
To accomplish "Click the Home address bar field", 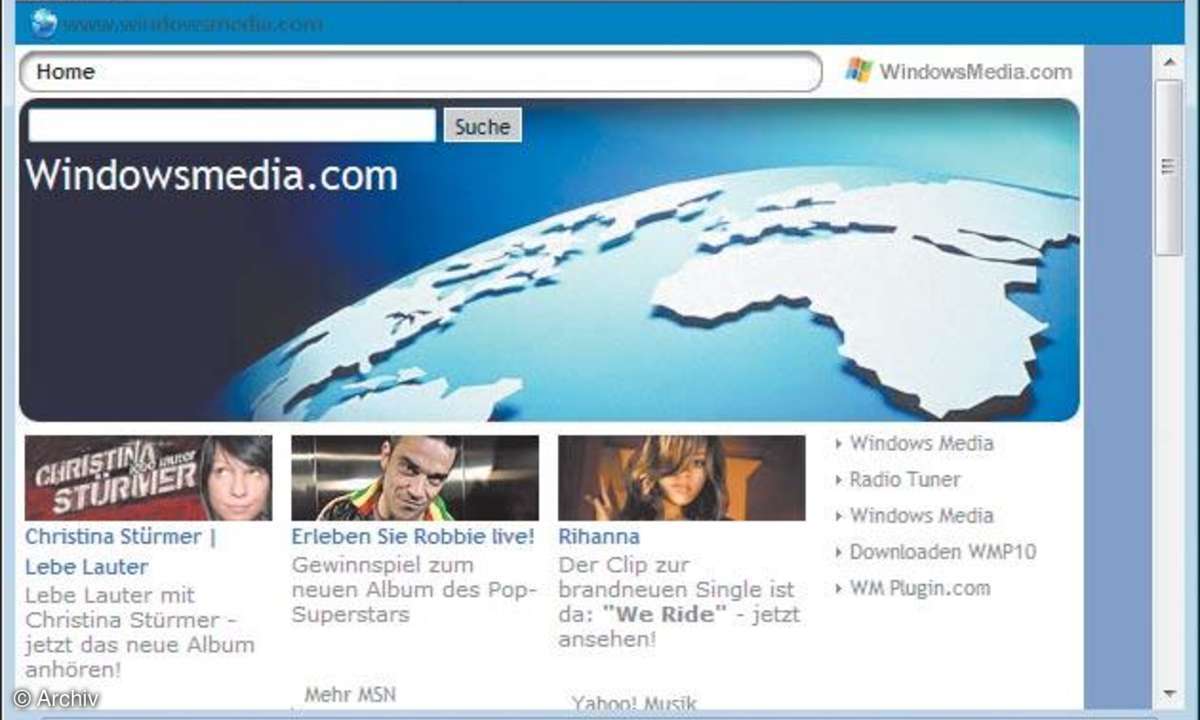I will click(x=420, y=72).
